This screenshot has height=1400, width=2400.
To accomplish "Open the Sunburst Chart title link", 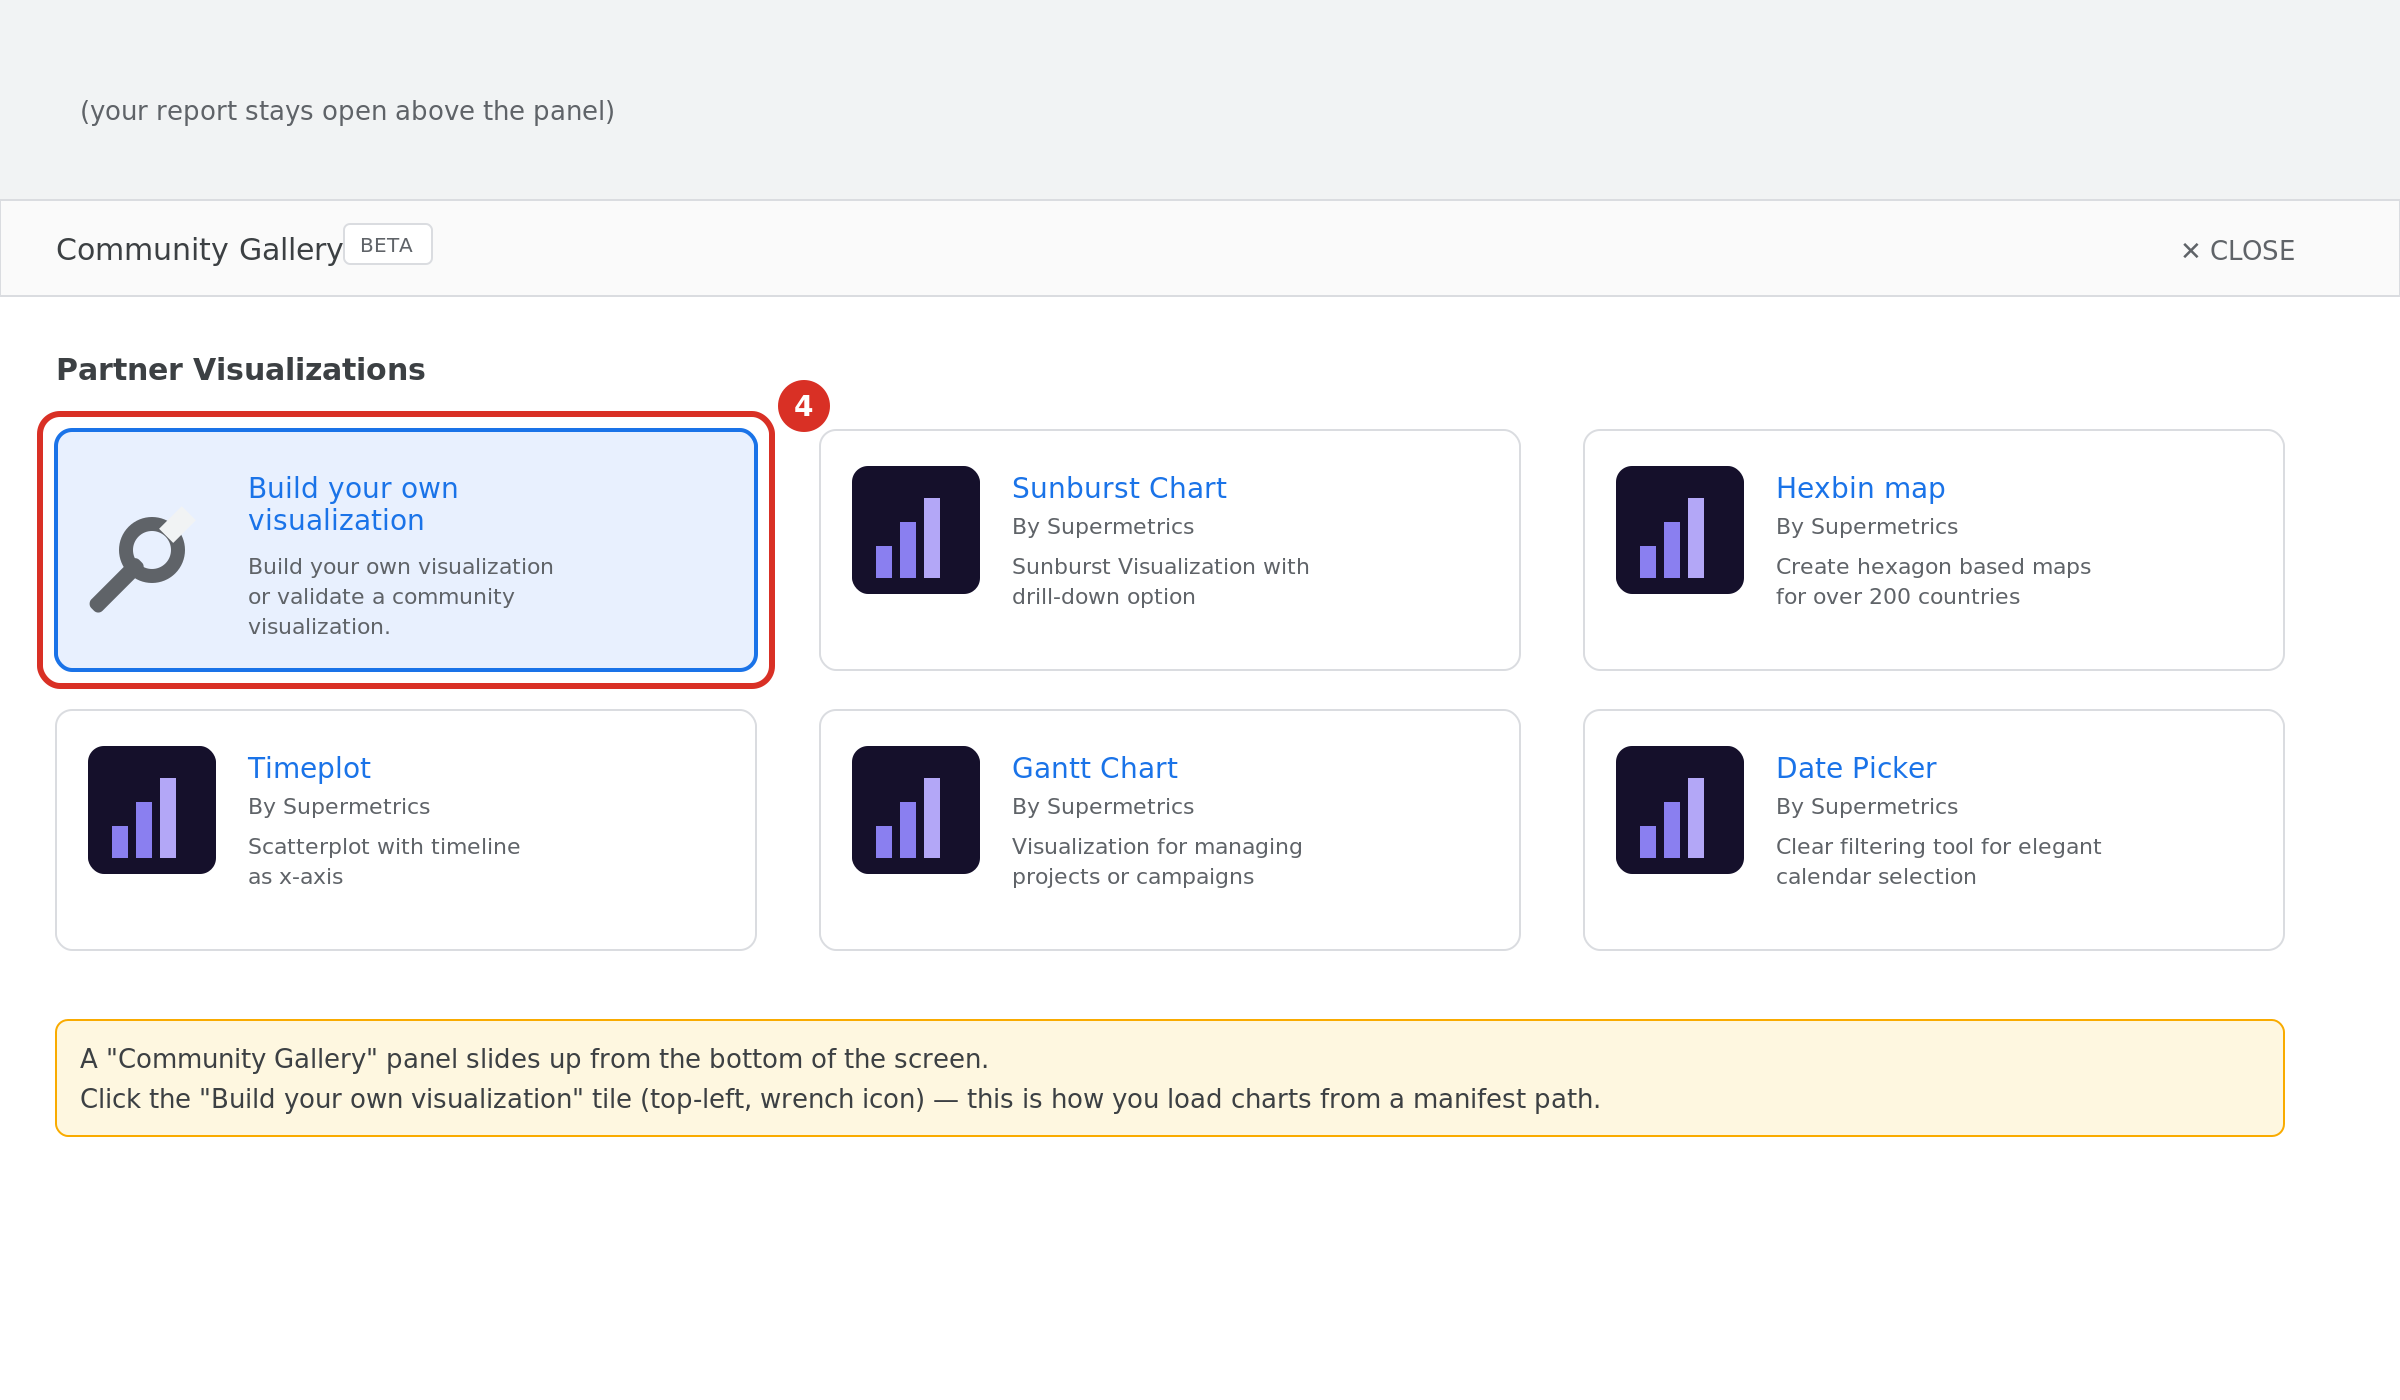I will (1119, 488).
